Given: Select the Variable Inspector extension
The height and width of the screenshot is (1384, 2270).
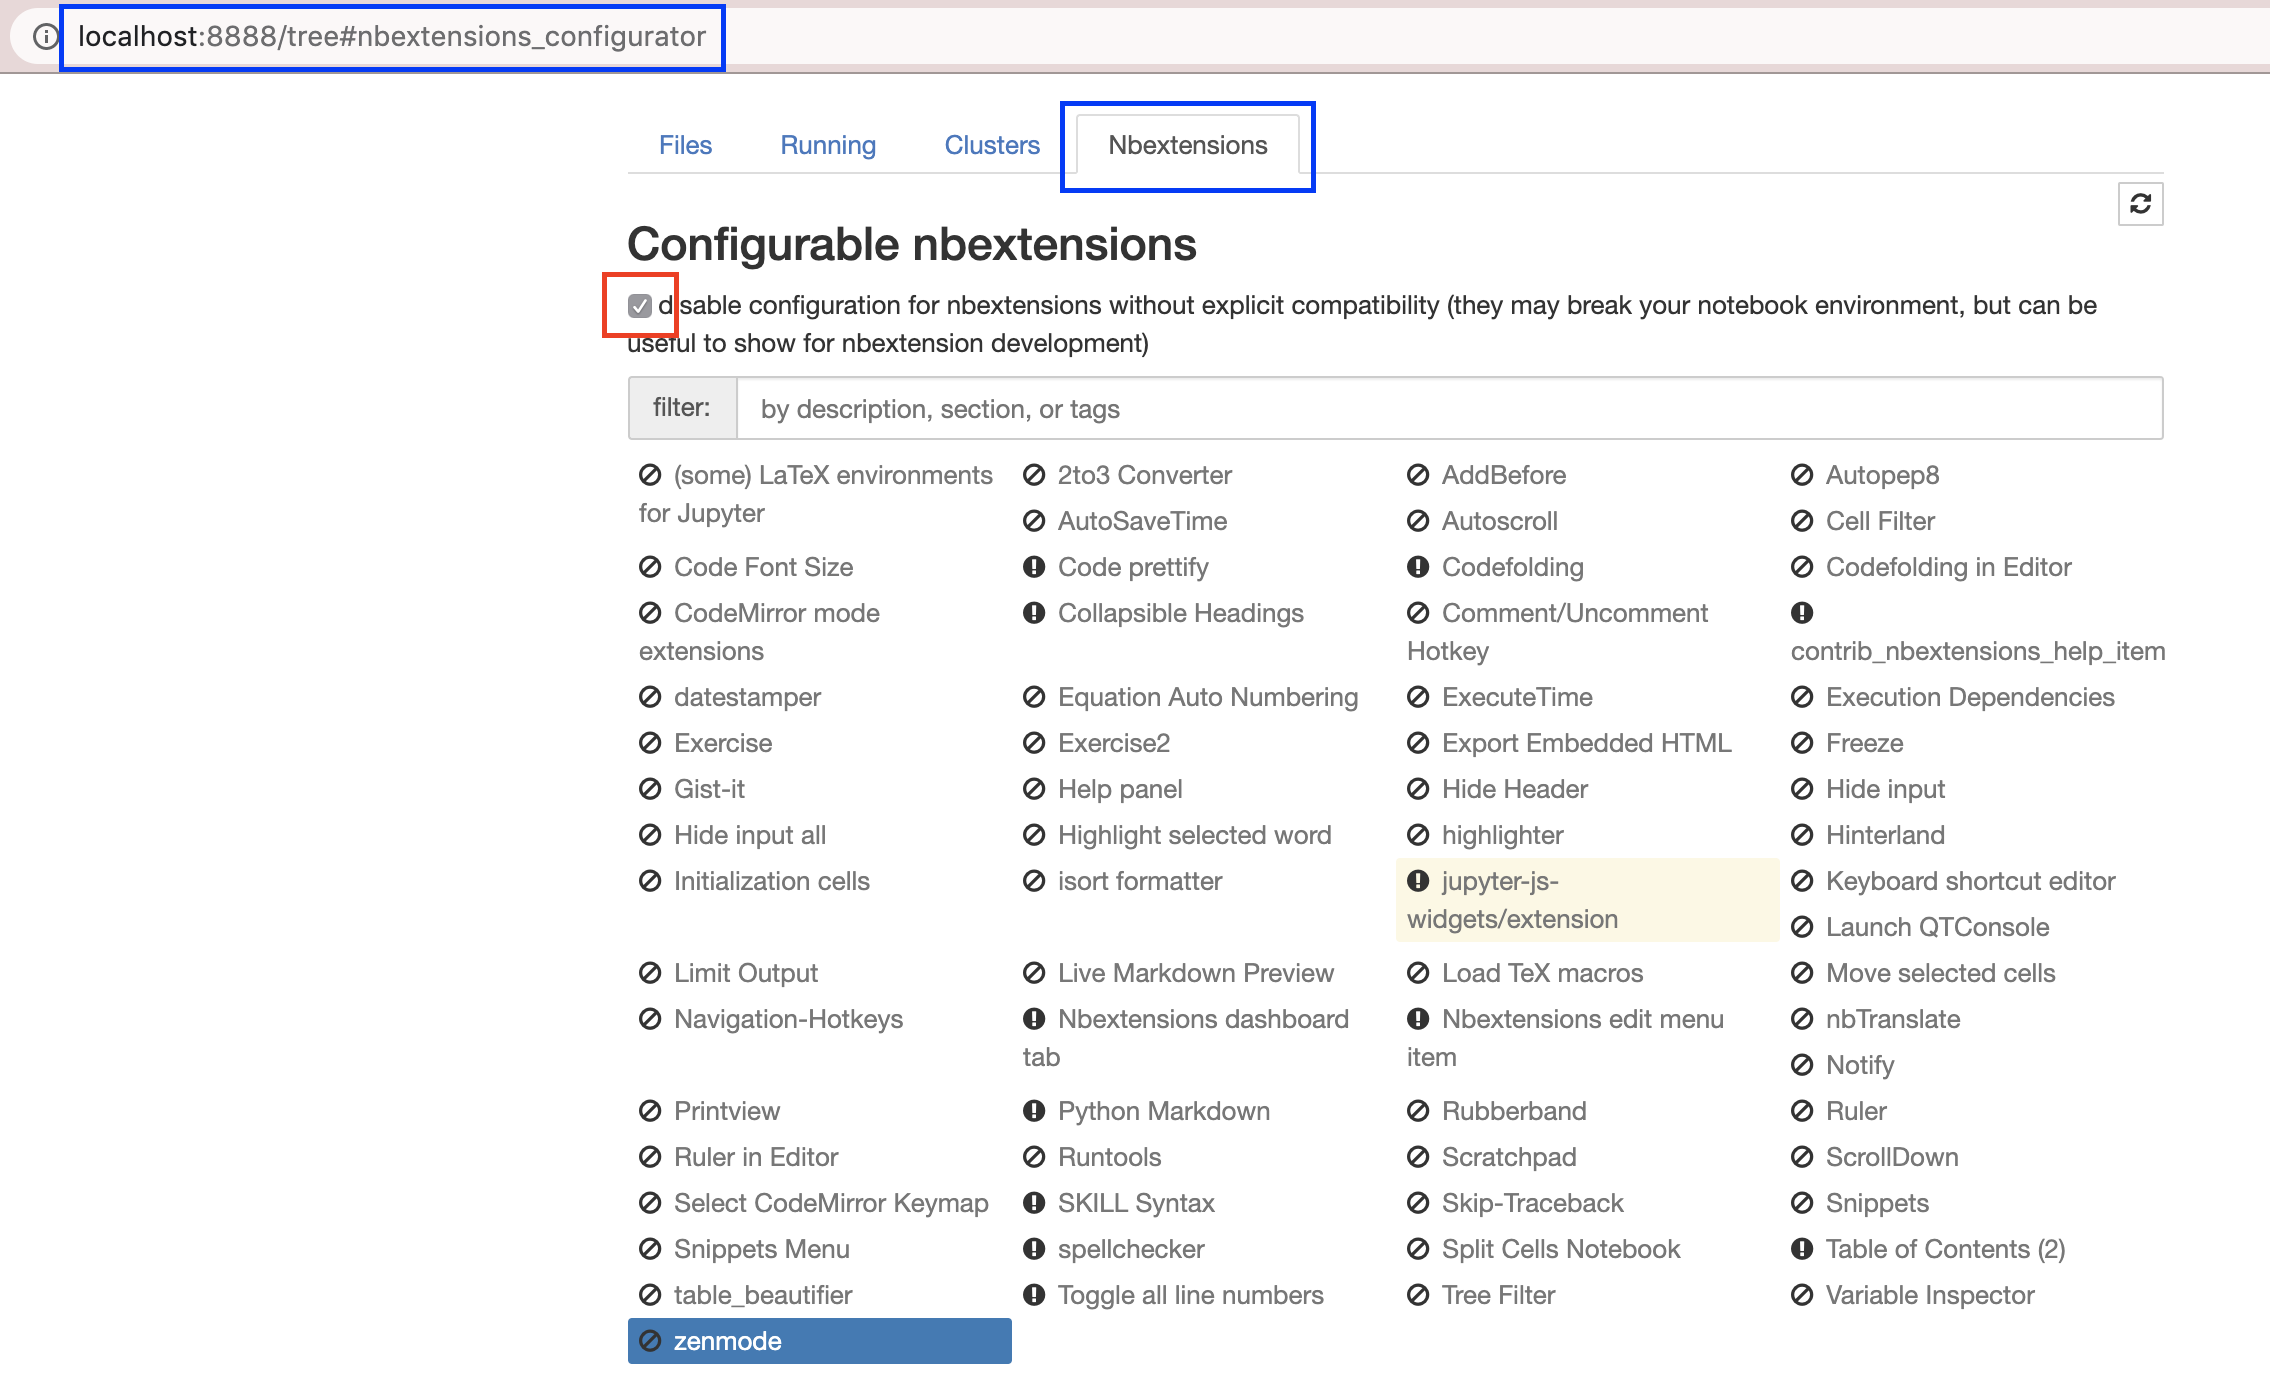Looking at the screenshot, I should coord(1930,1295).
